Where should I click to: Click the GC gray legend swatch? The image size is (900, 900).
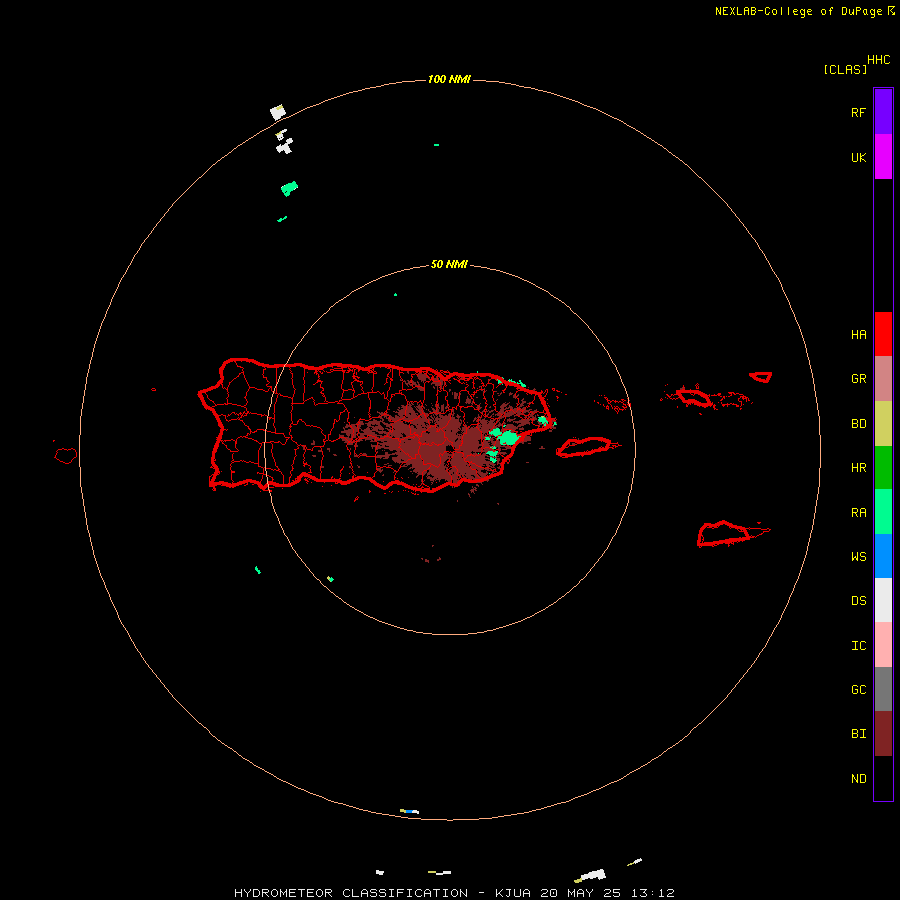tap(883, 689)
